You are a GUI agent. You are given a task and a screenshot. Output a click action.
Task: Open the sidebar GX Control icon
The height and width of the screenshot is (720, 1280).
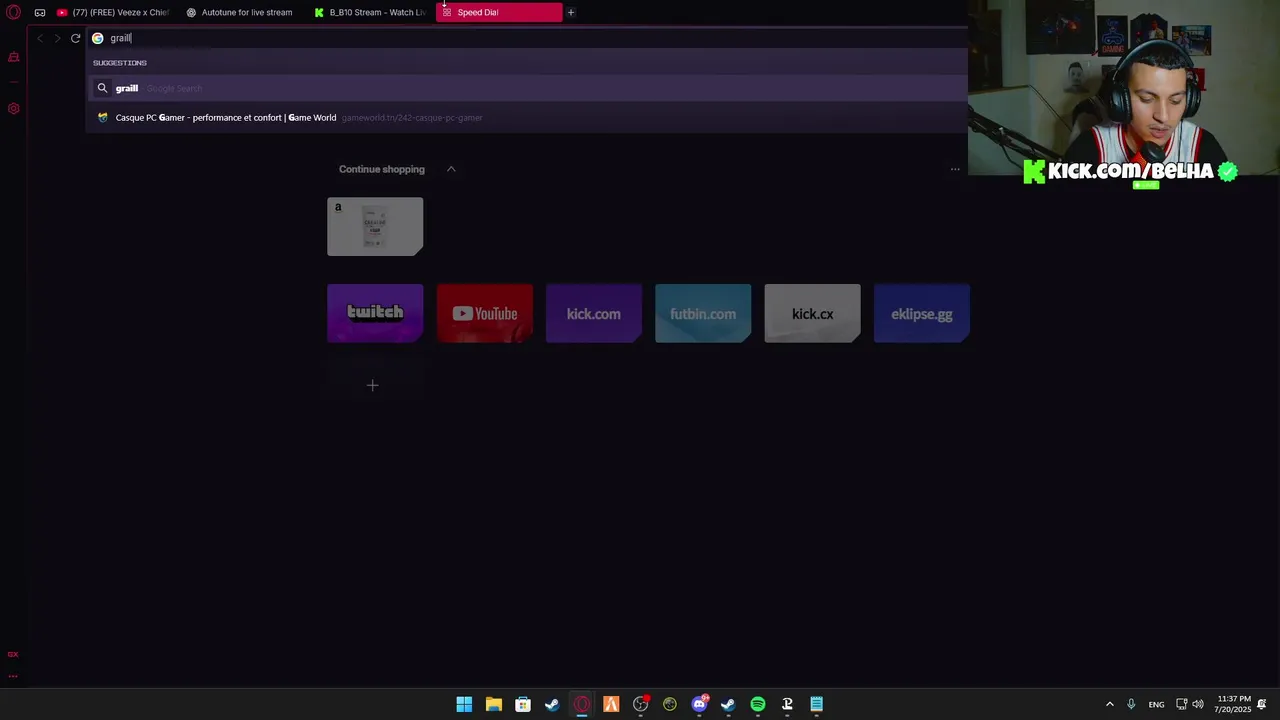click(13, 57)
